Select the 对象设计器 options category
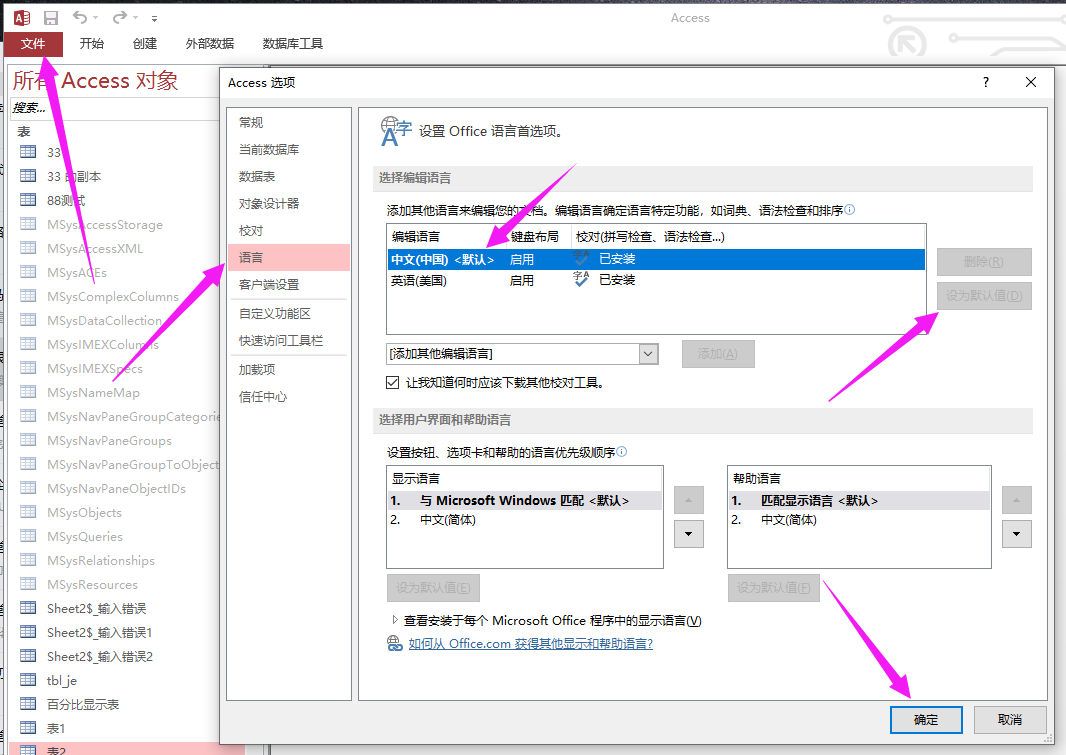The height and width of the screenshot is (755, 1066). [x=288, y=204]
